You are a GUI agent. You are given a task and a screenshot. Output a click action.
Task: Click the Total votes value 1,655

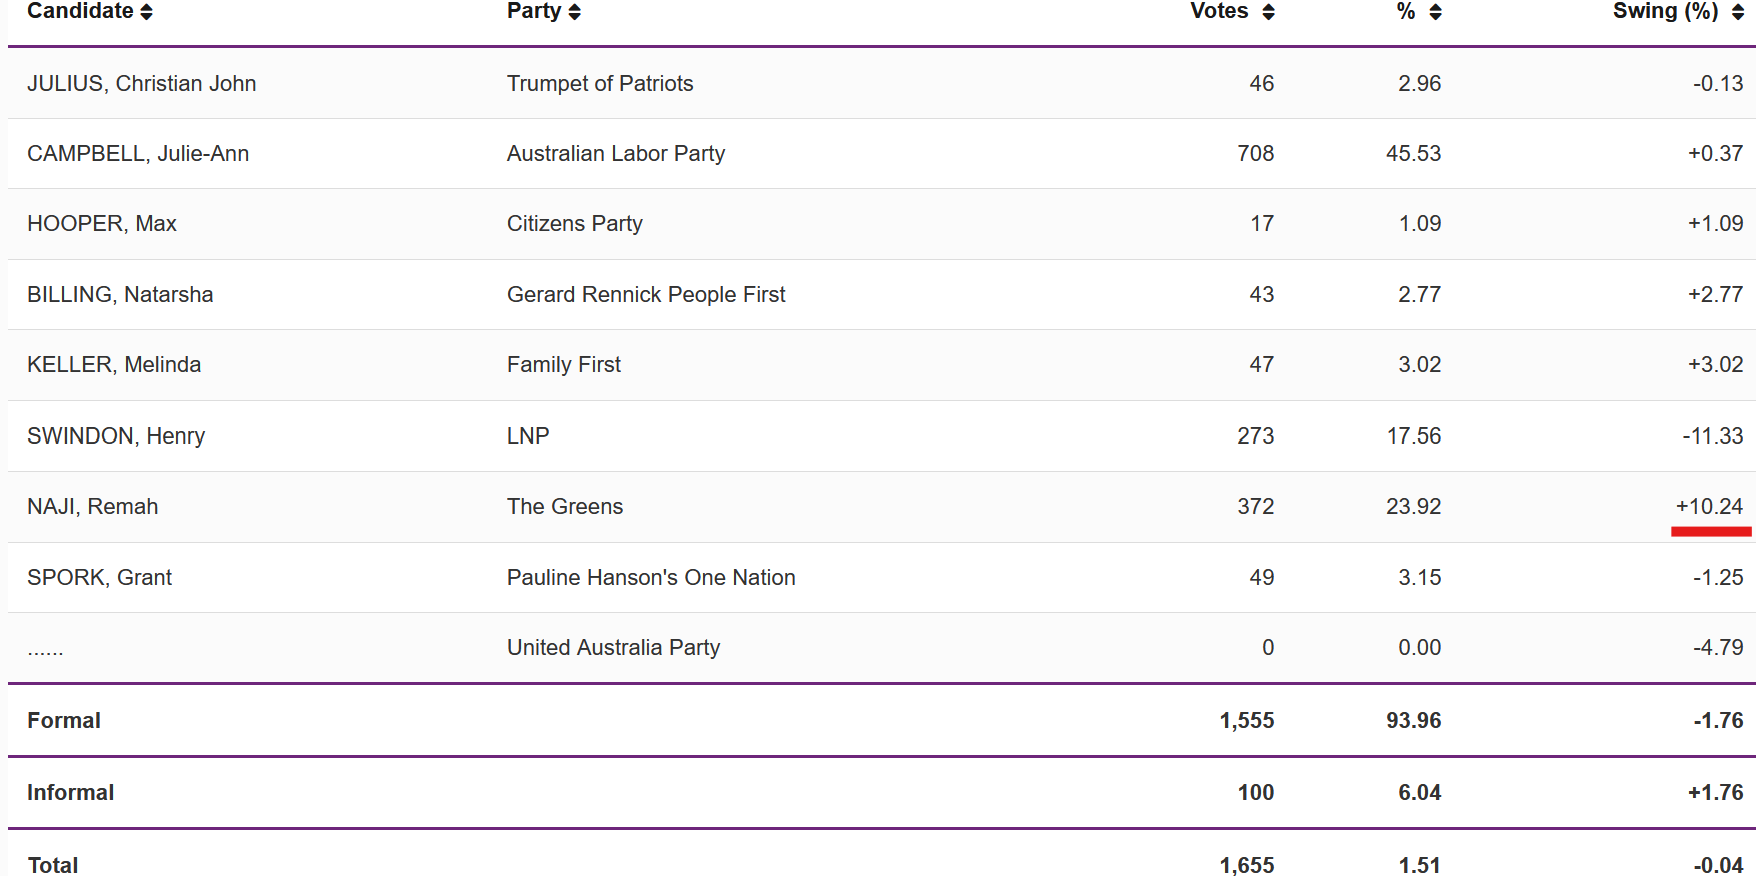(x=1247, y=865)
